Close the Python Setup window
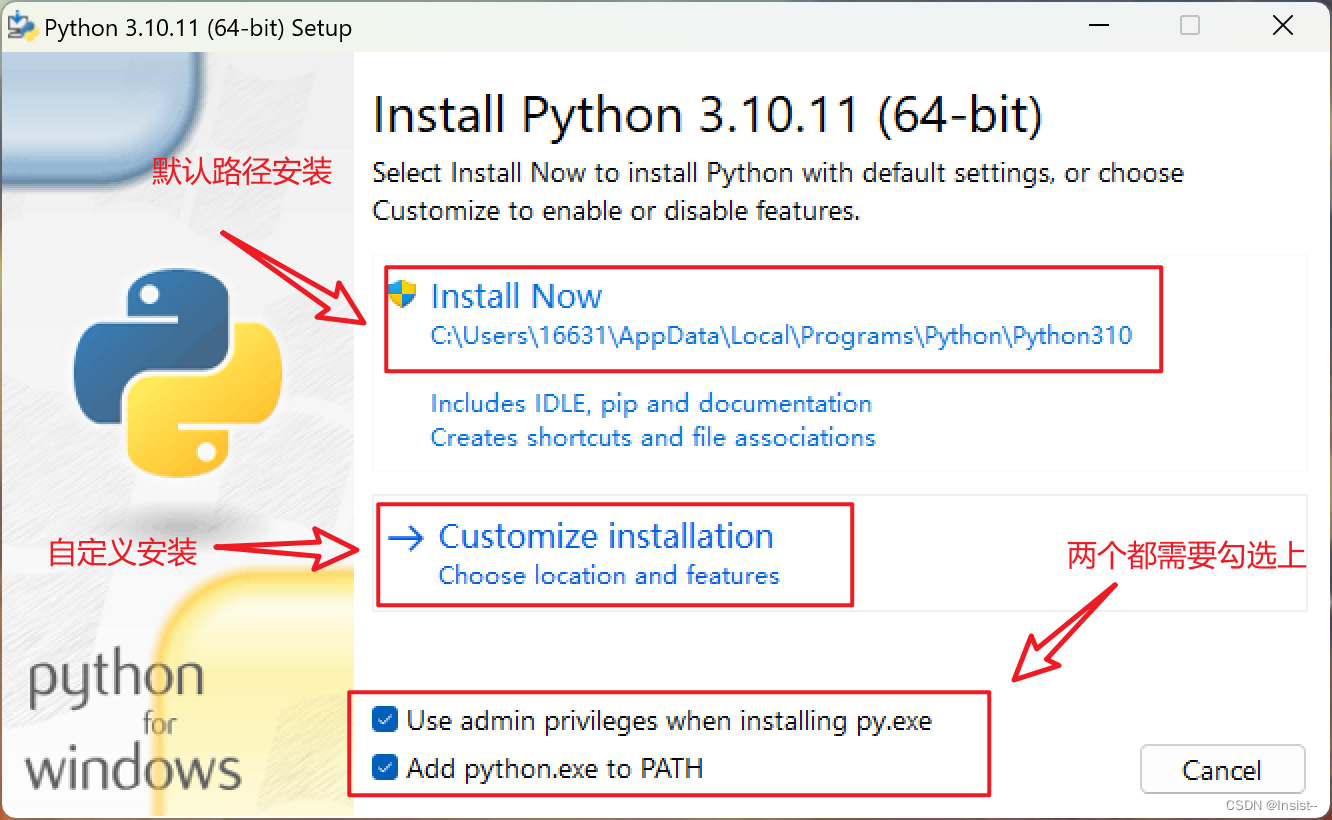Image resolution: width=1332 pixels, height=820 pixels. [x=1283, y=27]
